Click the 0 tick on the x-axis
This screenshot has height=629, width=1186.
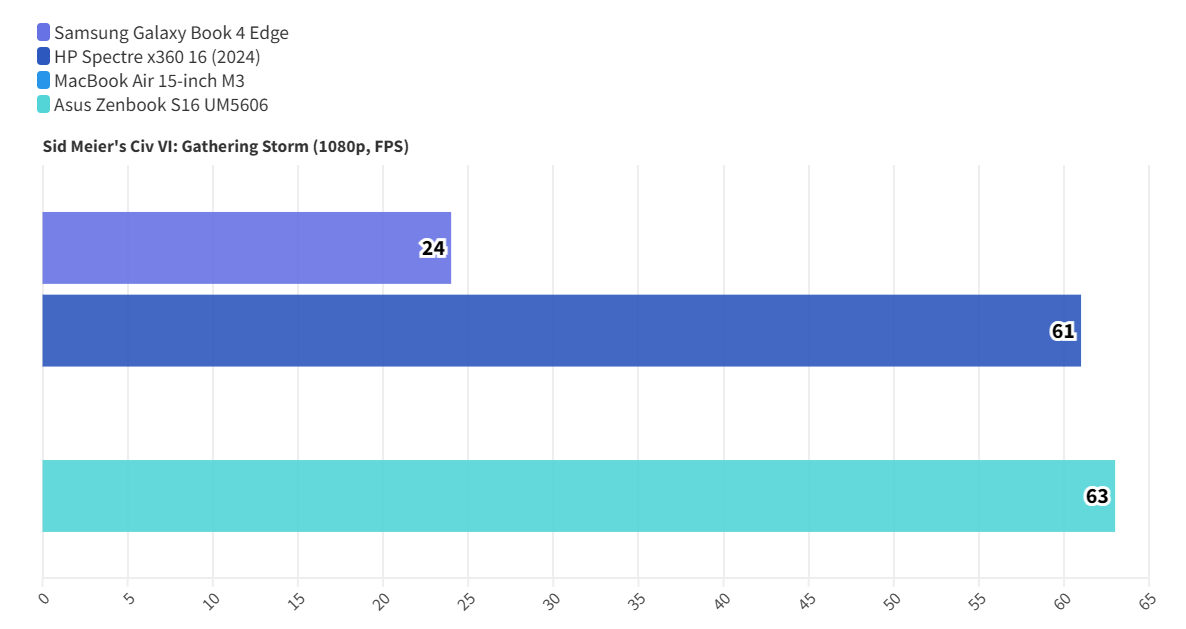coord(43,598)
